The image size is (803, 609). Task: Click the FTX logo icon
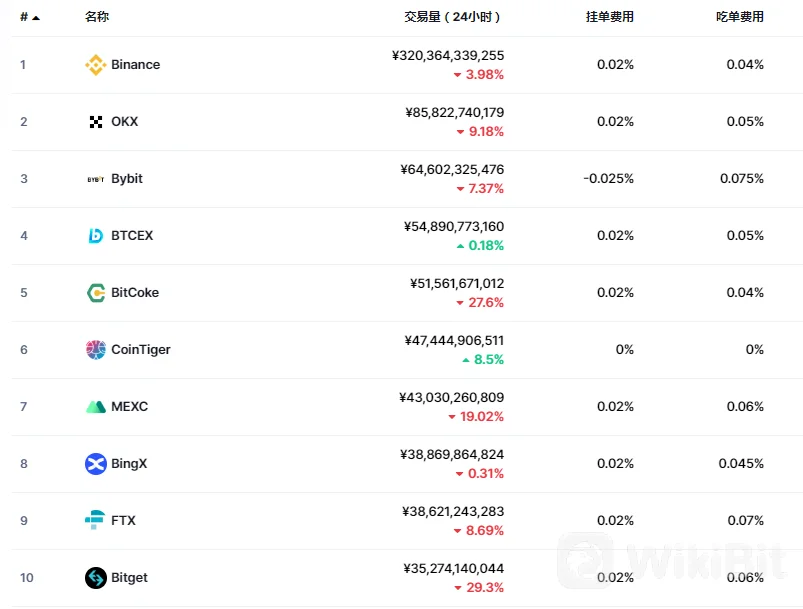[x=95, y=521]
